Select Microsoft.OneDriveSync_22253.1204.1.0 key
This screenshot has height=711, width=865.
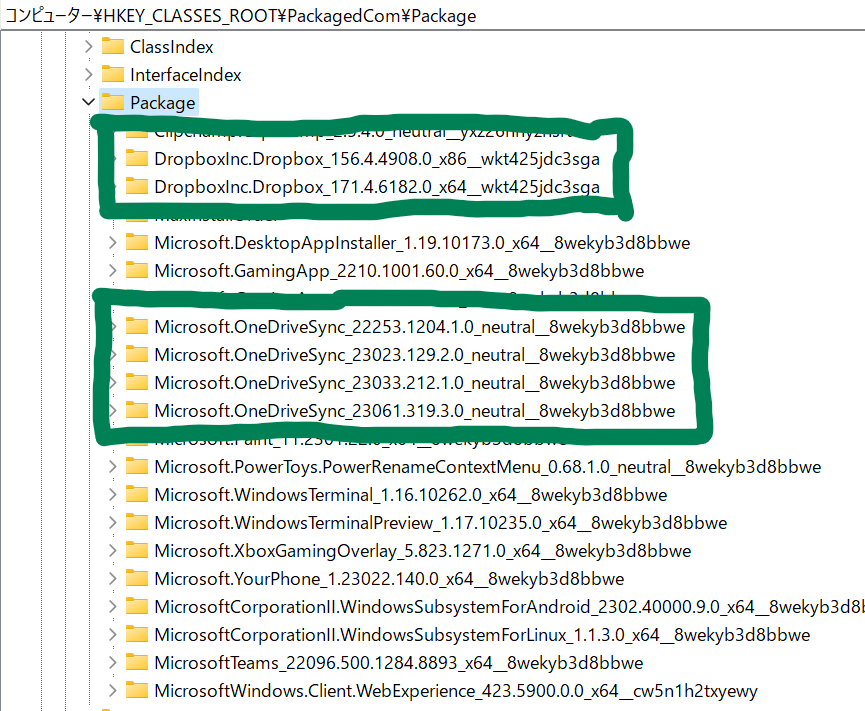[x=420, y=327]
